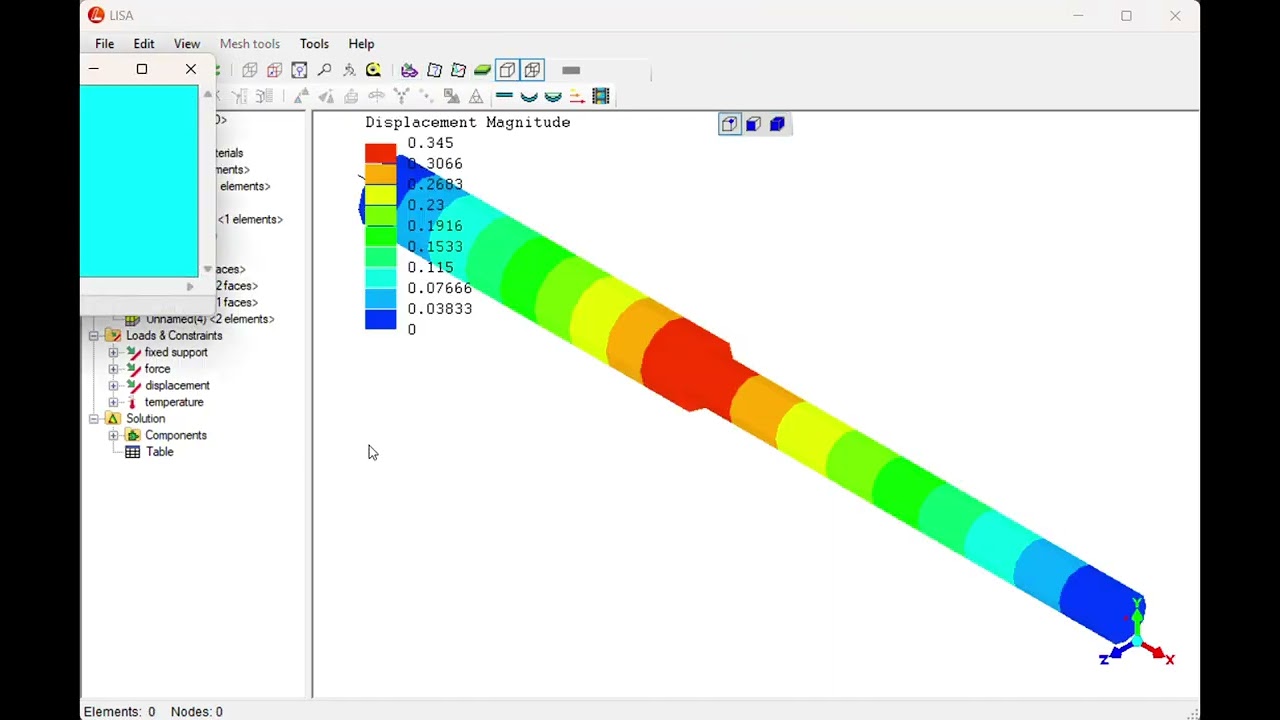Screen dimensions: 1280x720
Task: Click the LISA application logo icon
Action: 96,15
